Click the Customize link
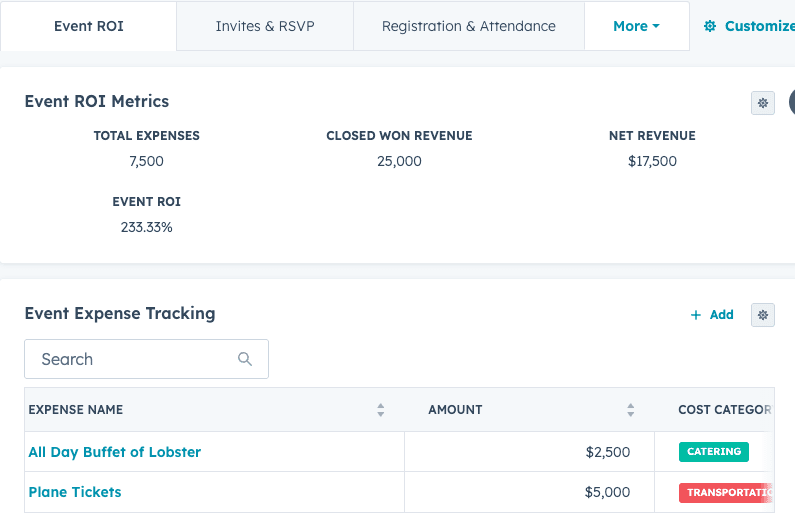Screen dimensions: 795x531 point(750,26)
